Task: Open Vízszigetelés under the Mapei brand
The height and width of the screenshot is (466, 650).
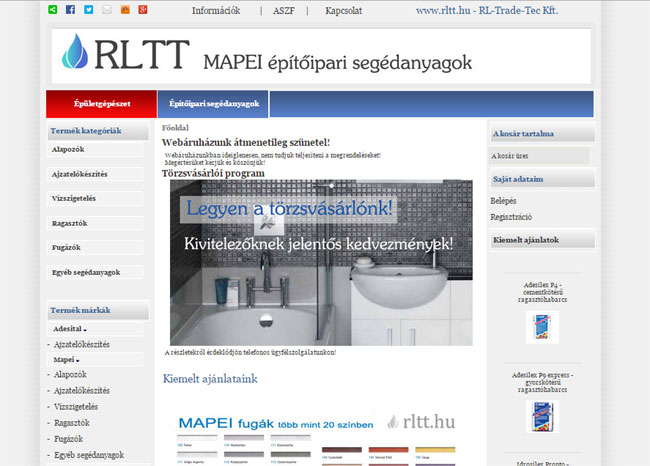Action: click(76, 407)
